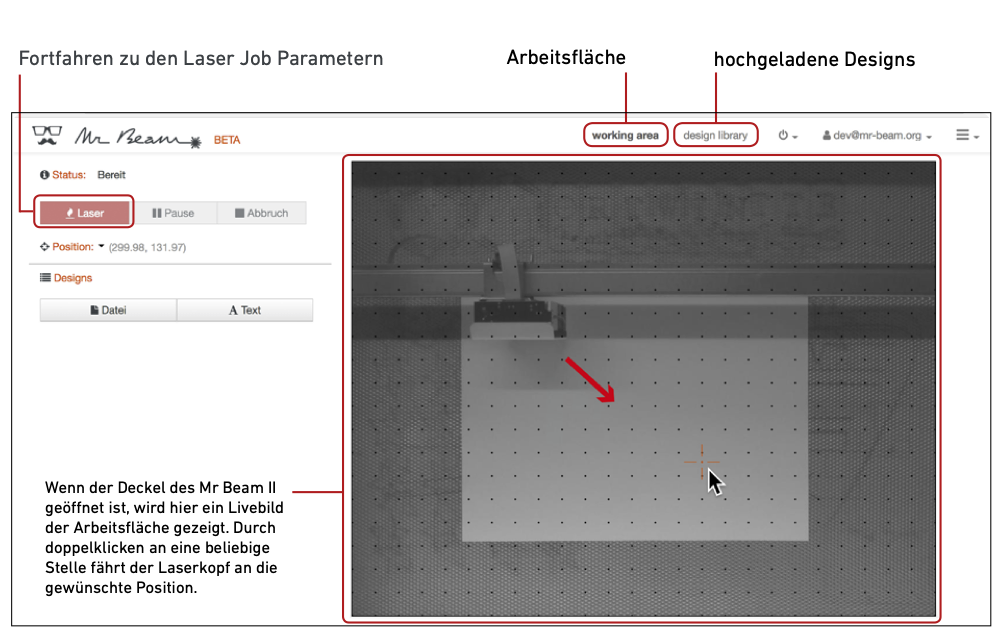The width and height of the screenshot is (1003, 638).
Task: Open the power options dropdown
Action: click(x=787, y=135)
